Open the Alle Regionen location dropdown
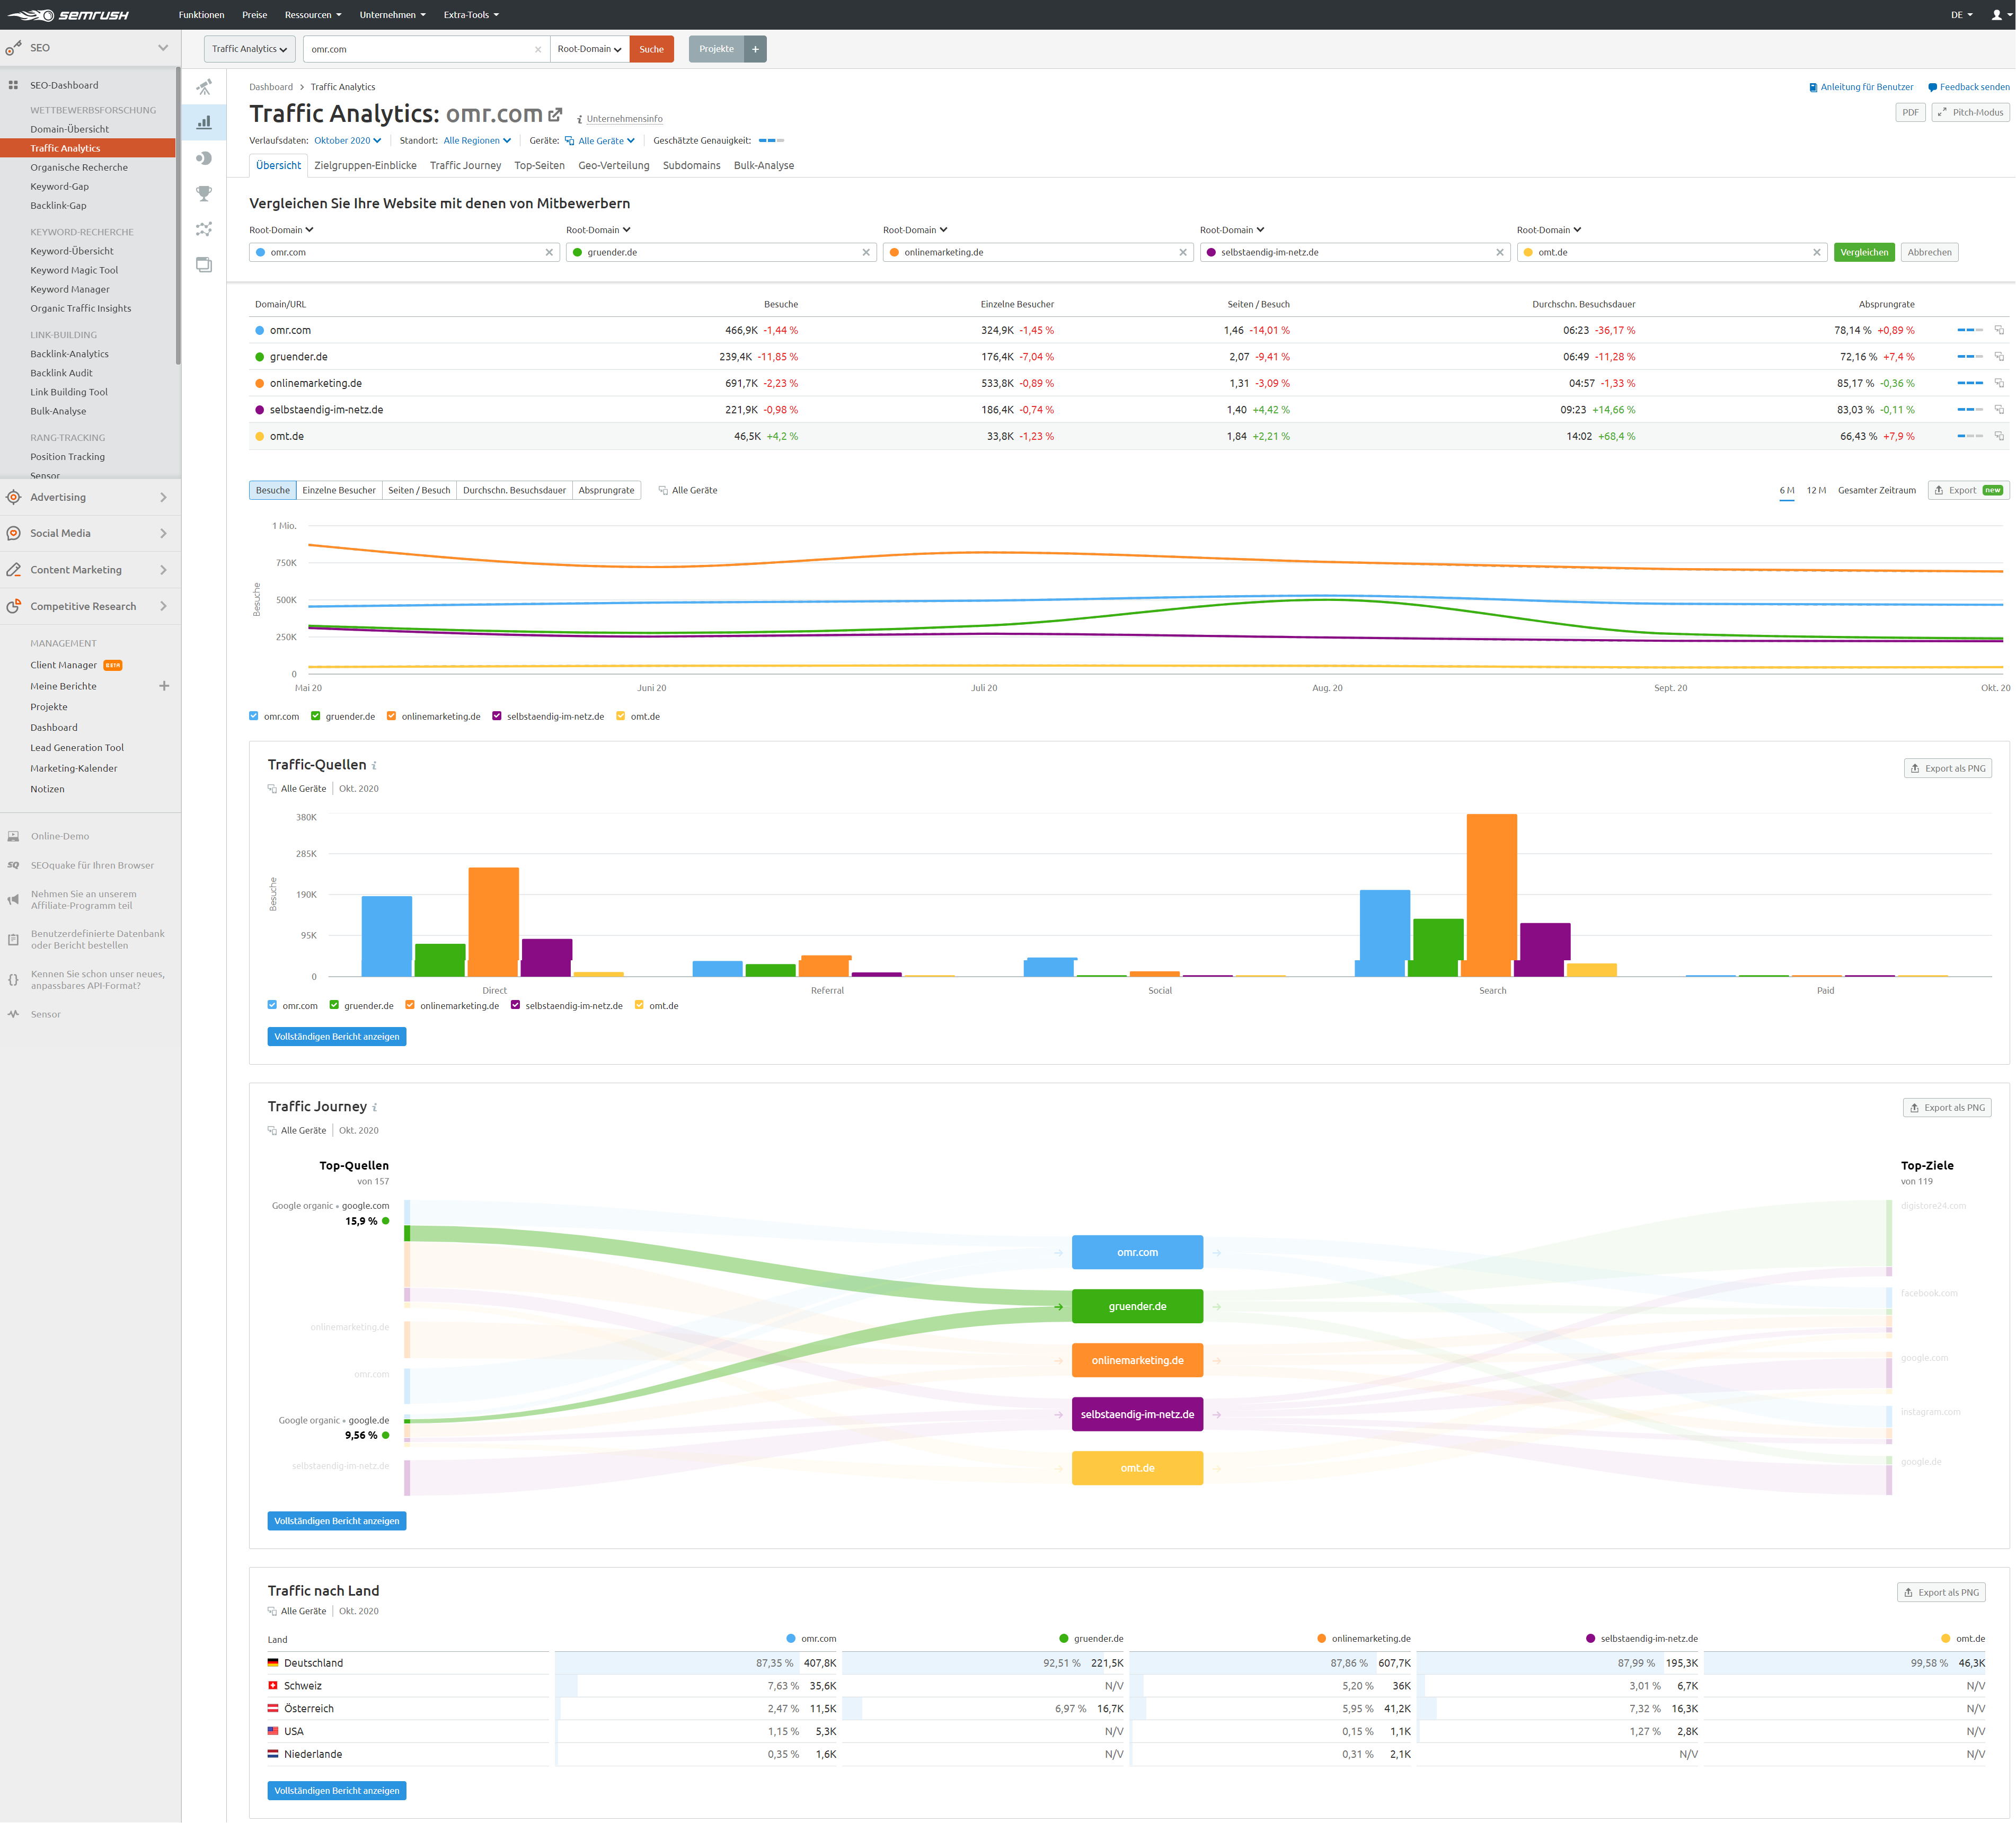 (x=477, y=141)
